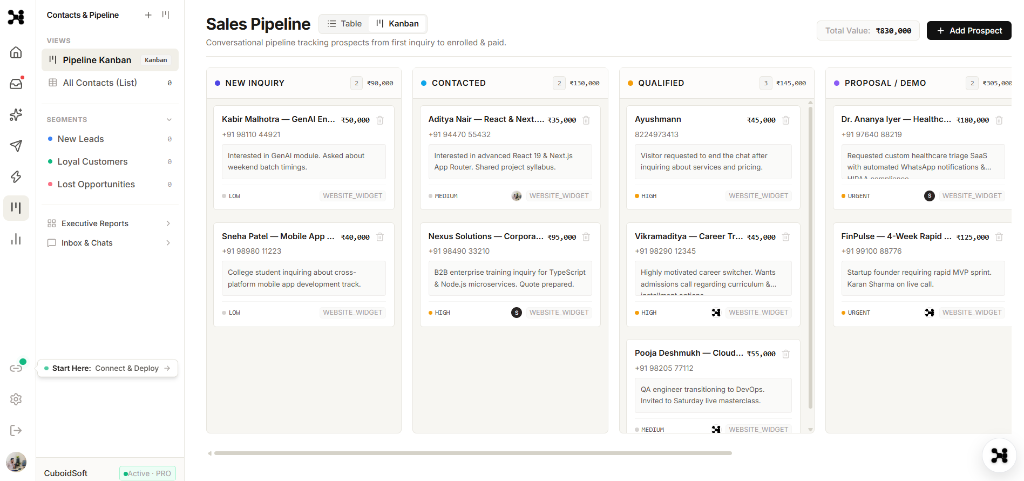Click the Qualified column orange dot

coord(630,84)
